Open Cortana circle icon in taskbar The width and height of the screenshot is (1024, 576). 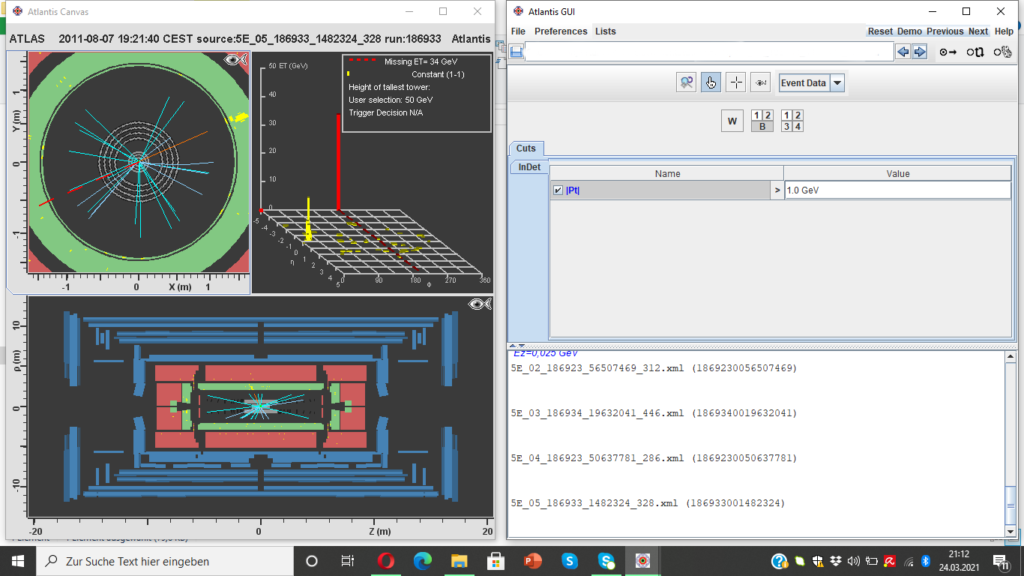[x=312, y=561]
